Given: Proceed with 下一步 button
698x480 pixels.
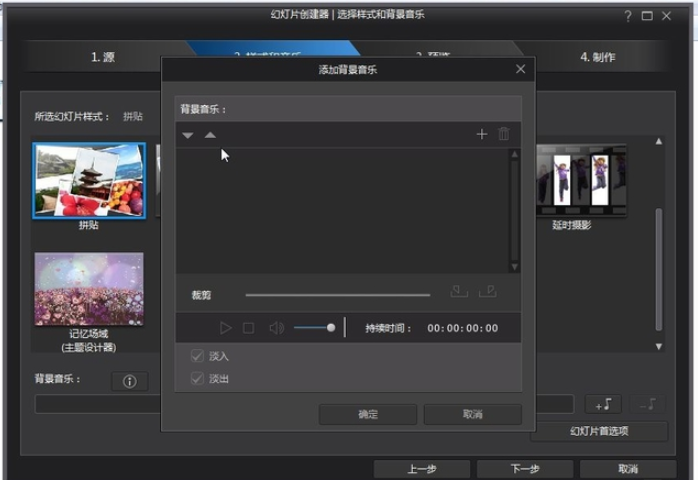Looking at the screenshot, I should click(x=525, y=469).
